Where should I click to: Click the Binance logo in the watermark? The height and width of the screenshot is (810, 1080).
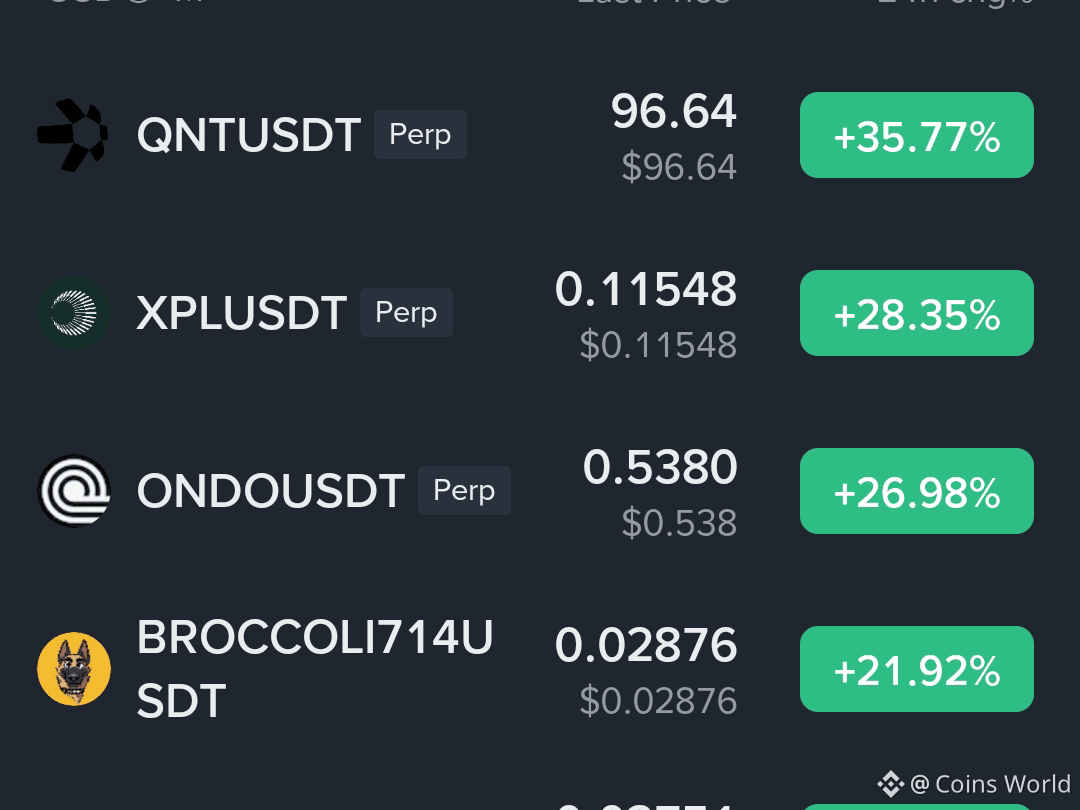pos(890,784)
